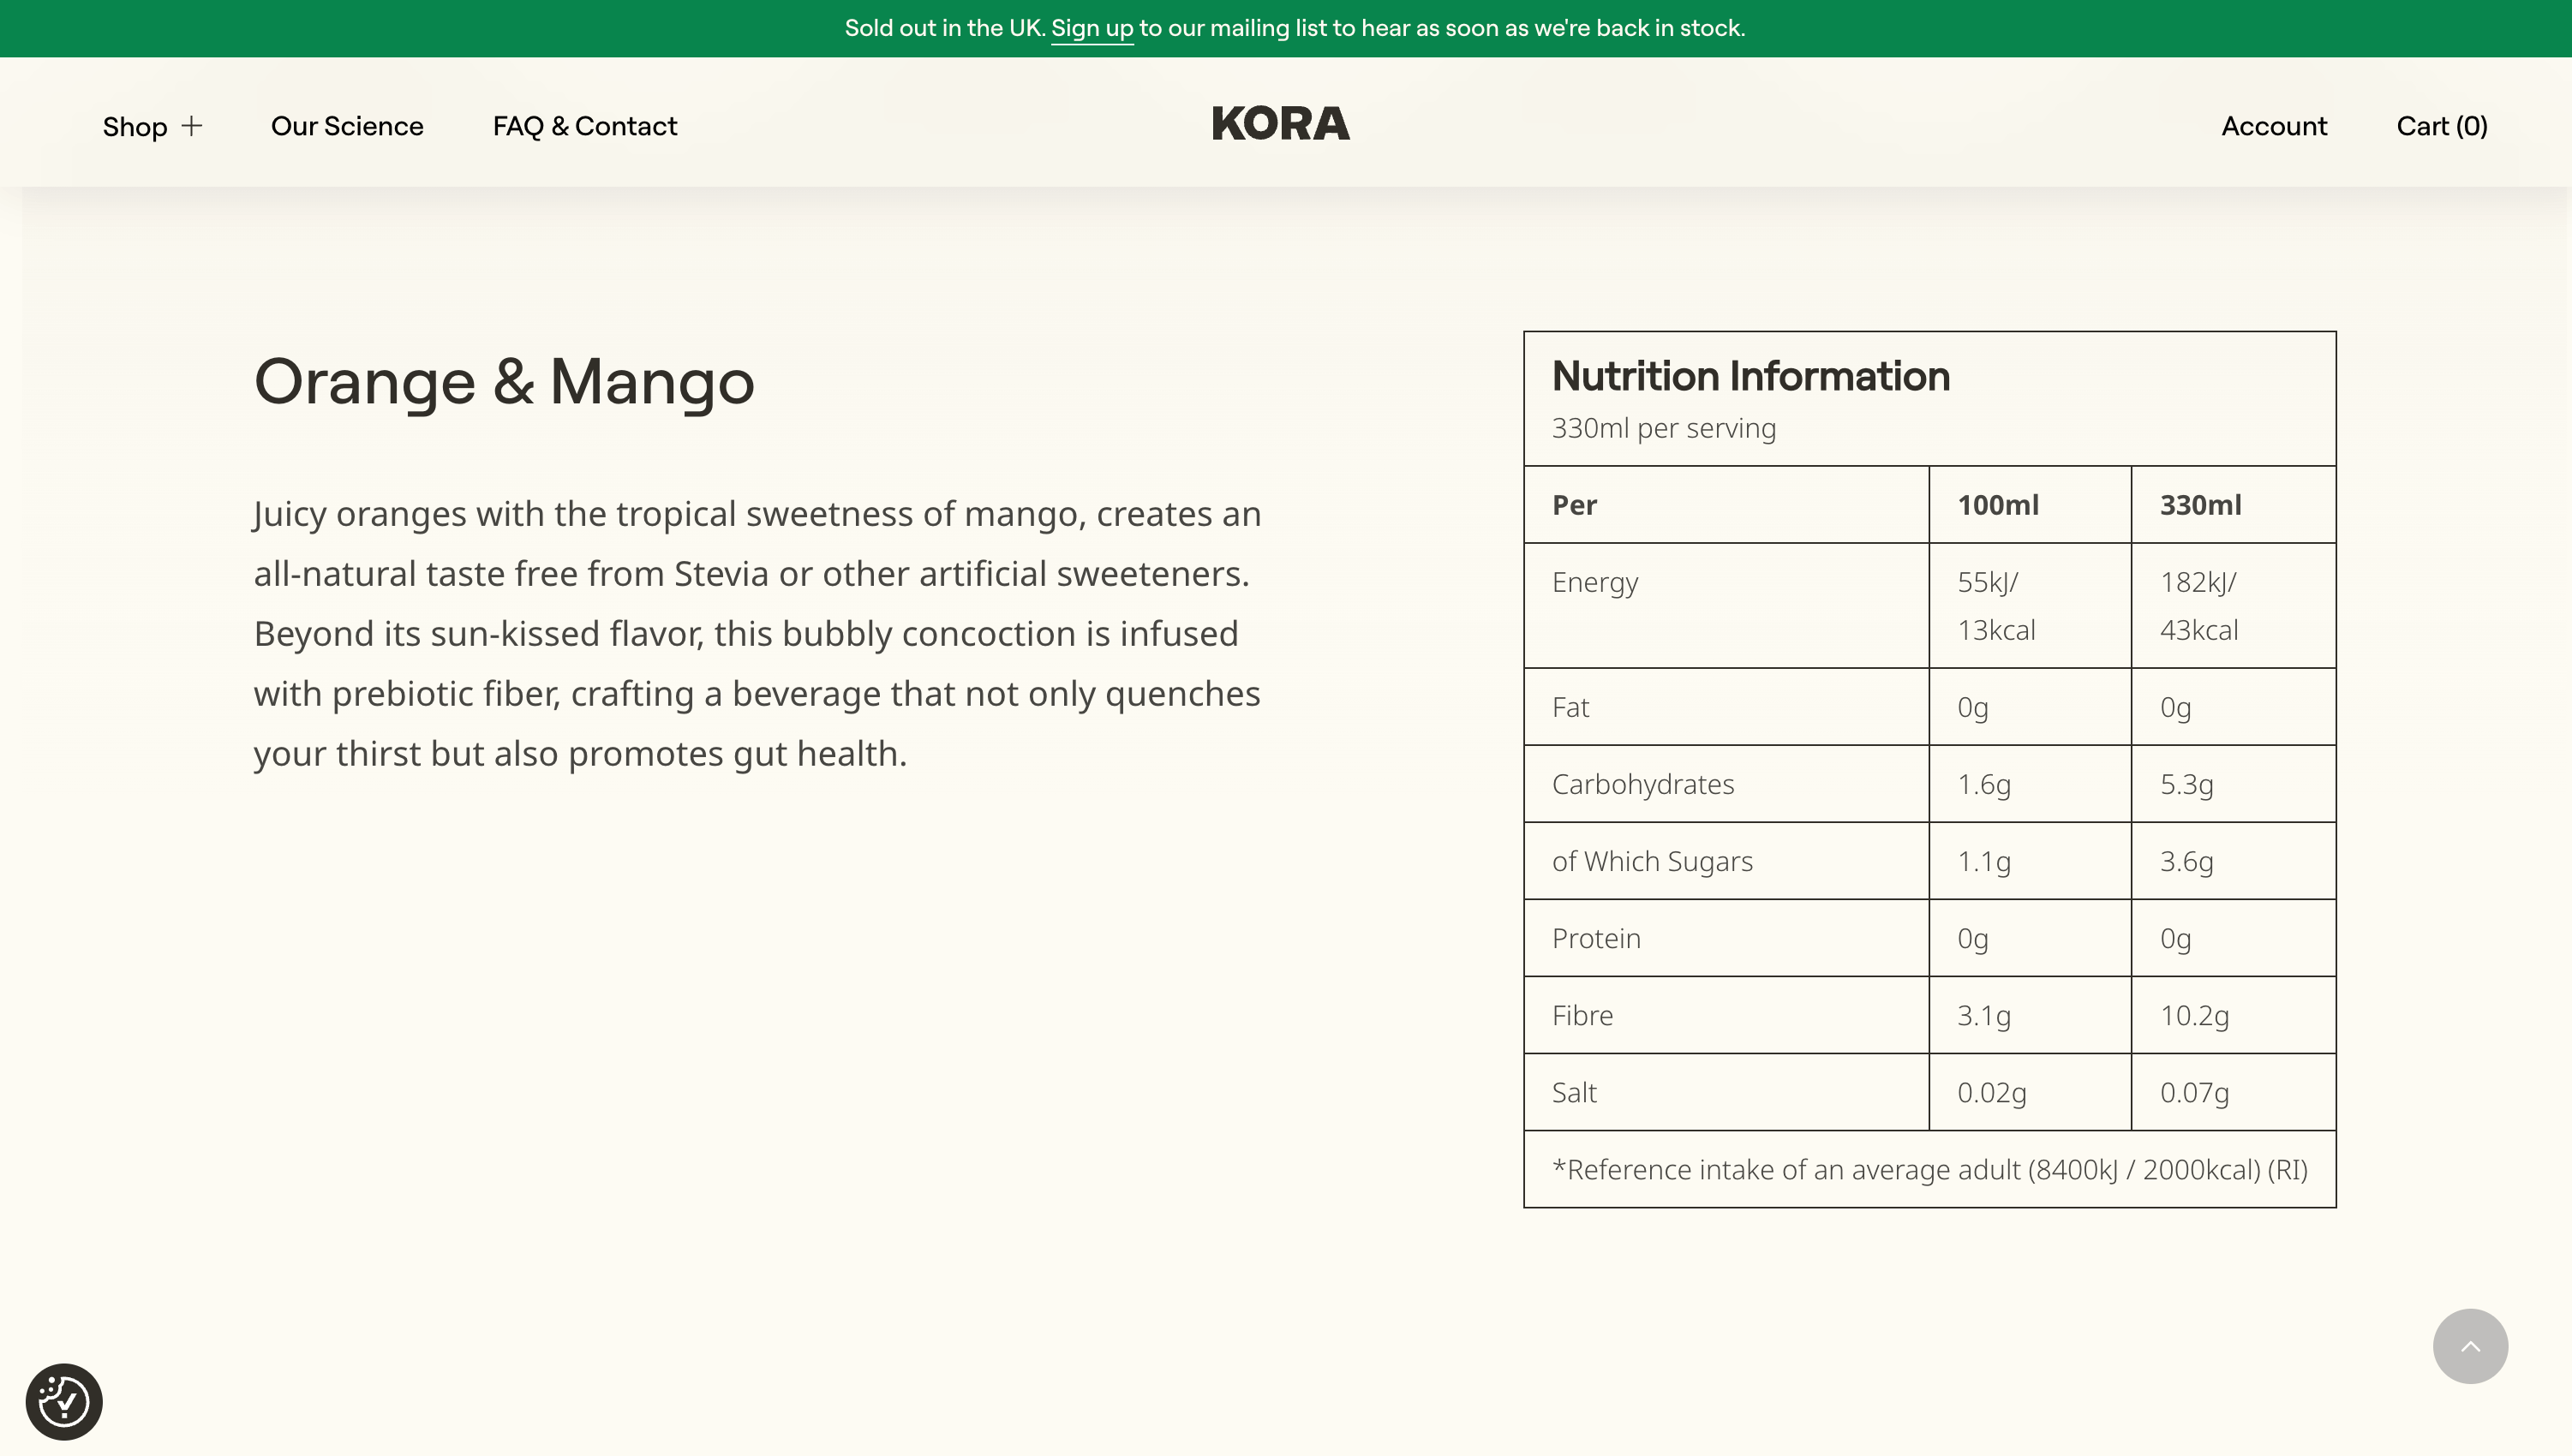
Task: Go to Our Science page
Action: 347,126
